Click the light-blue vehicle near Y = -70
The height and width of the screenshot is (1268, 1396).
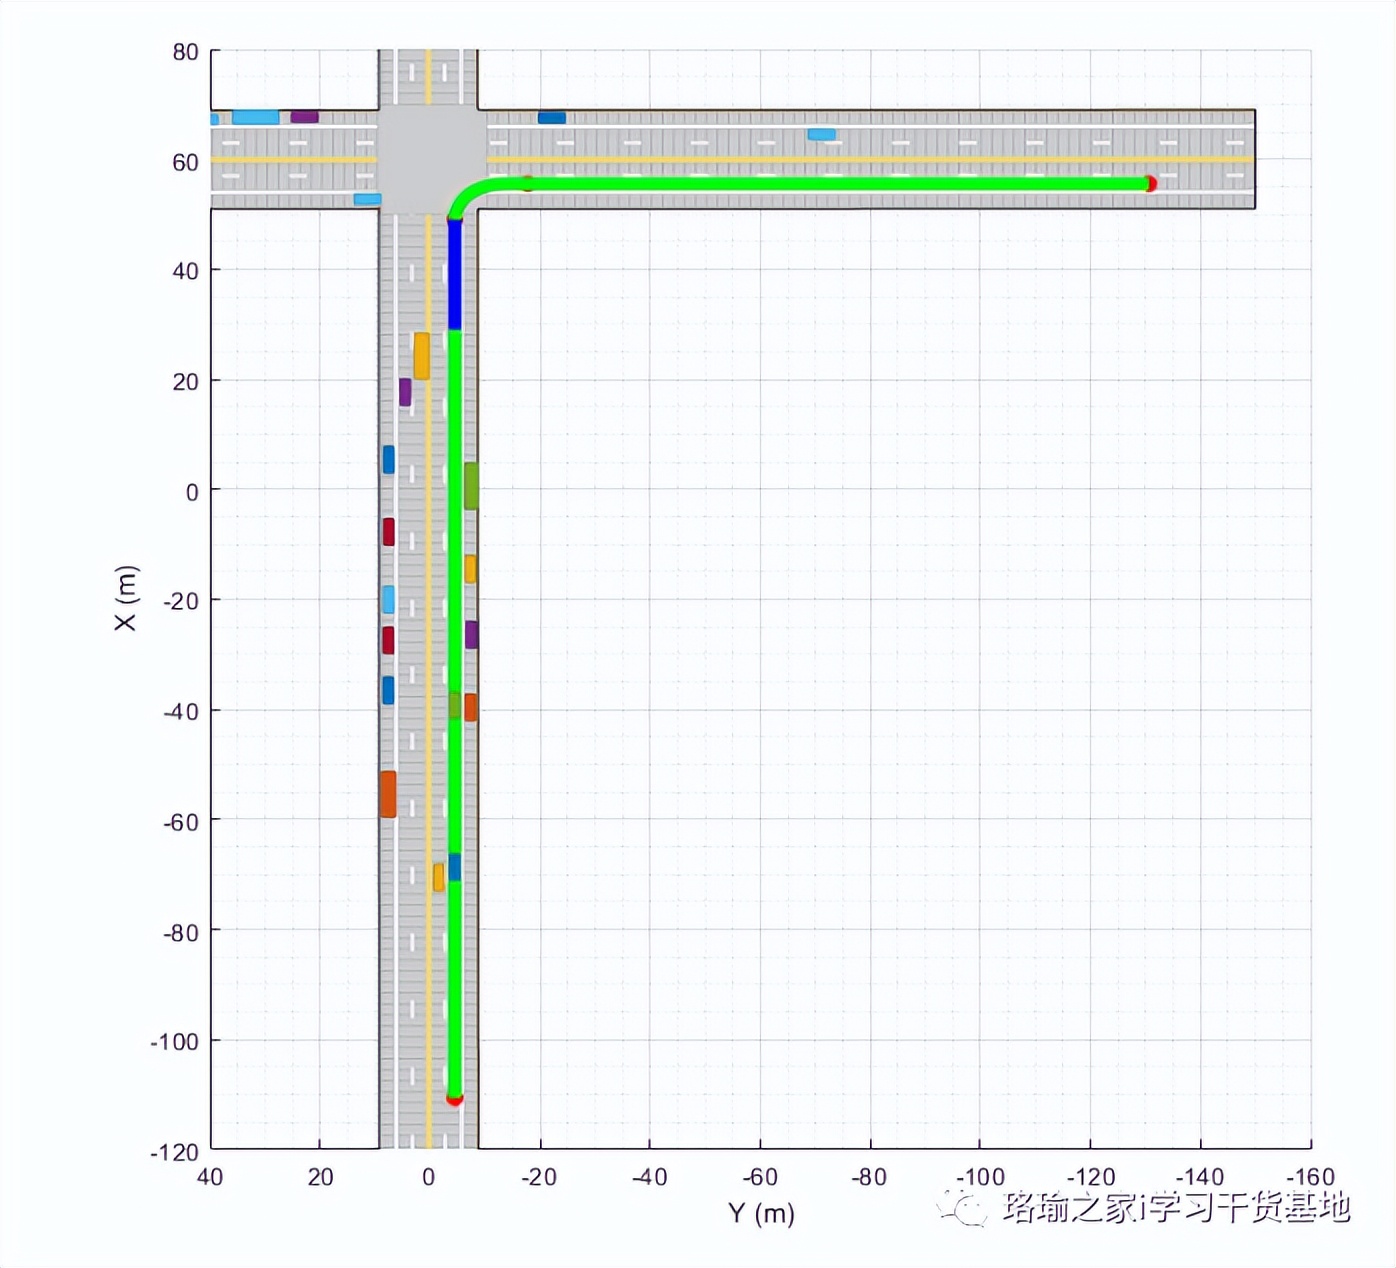click(x=822, y=134)
